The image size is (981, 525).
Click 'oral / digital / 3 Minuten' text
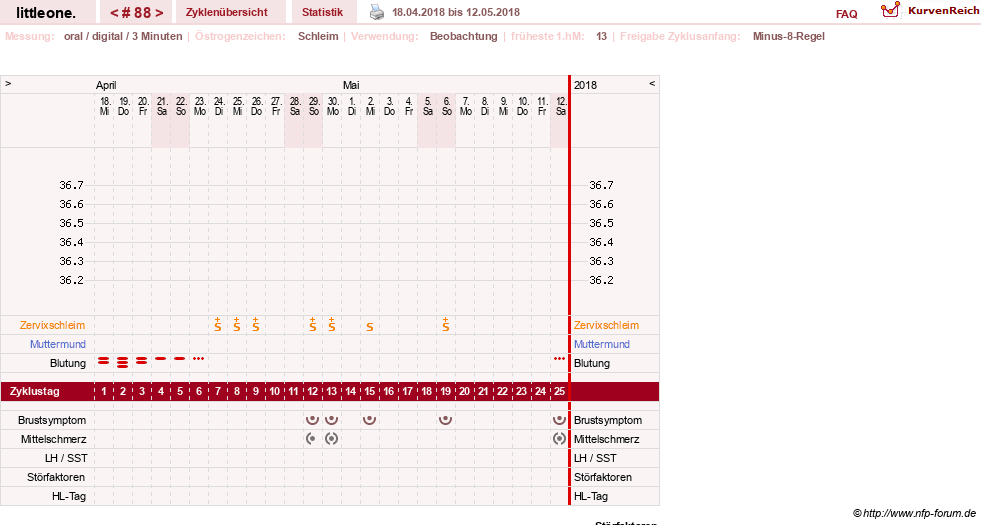pyautogui.click(x=123, y=36)
